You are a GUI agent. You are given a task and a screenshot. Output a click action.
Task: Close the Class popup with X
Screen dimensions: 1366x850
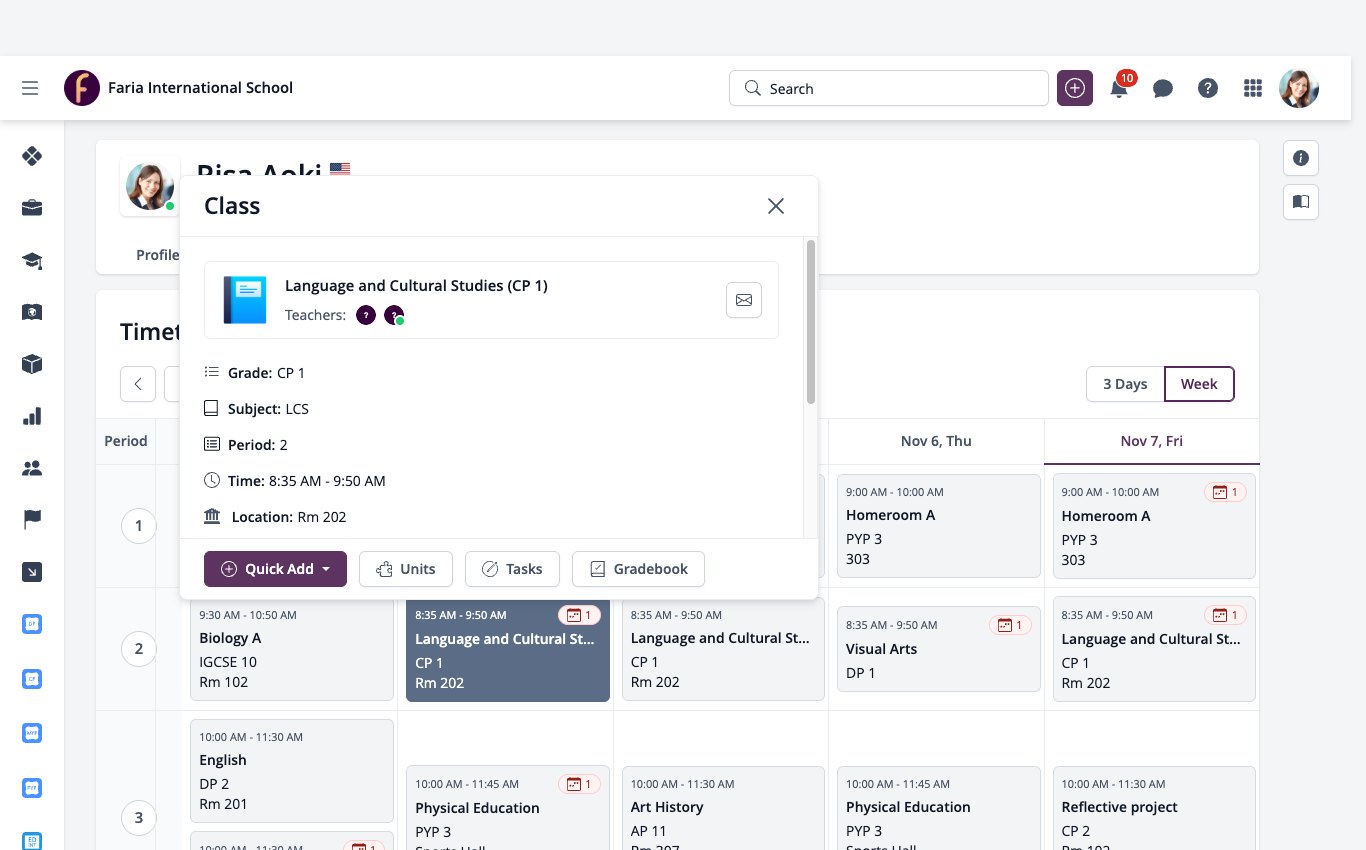click(x=776, y=206)
